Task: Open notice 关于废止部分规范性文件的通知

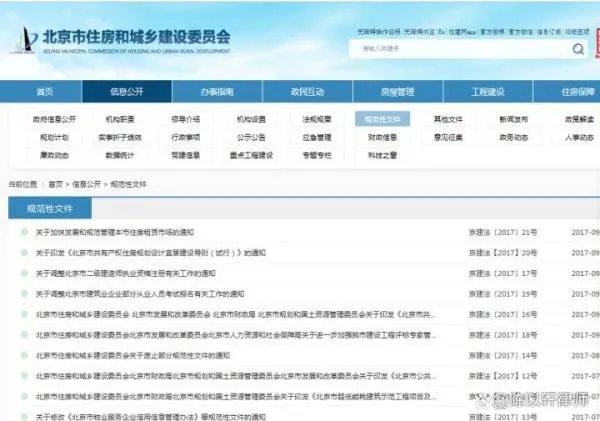Action: click(133, 356)
